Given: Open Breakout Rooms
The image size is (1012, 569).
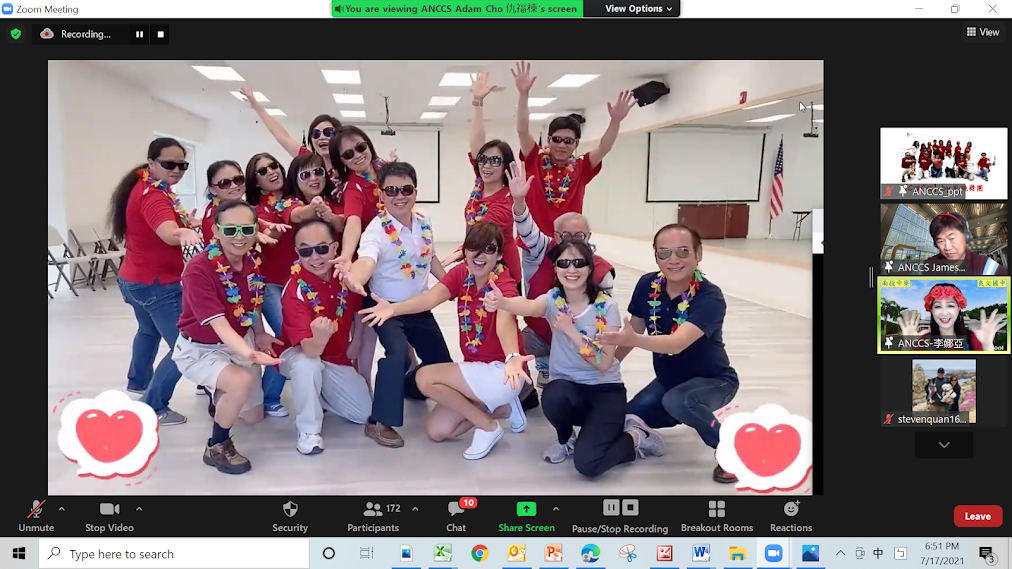Looking at the screenshot, I should pyautogui.click(x=716, y=515).
